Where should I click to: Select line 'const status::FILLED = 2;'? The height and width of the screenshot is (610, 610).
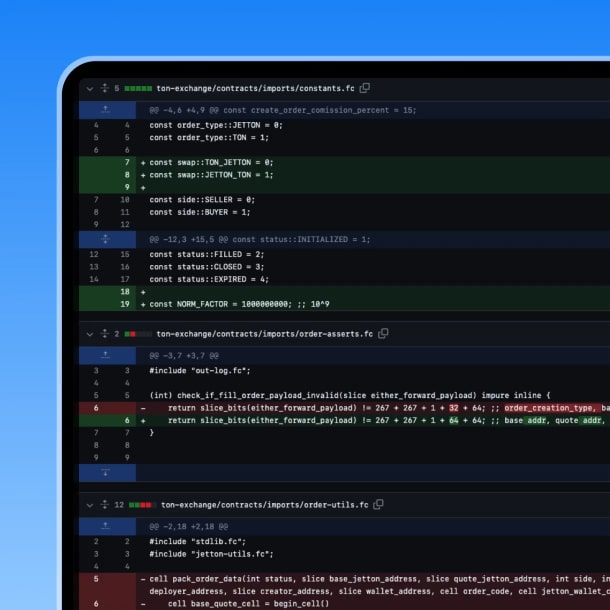[207, 254]
